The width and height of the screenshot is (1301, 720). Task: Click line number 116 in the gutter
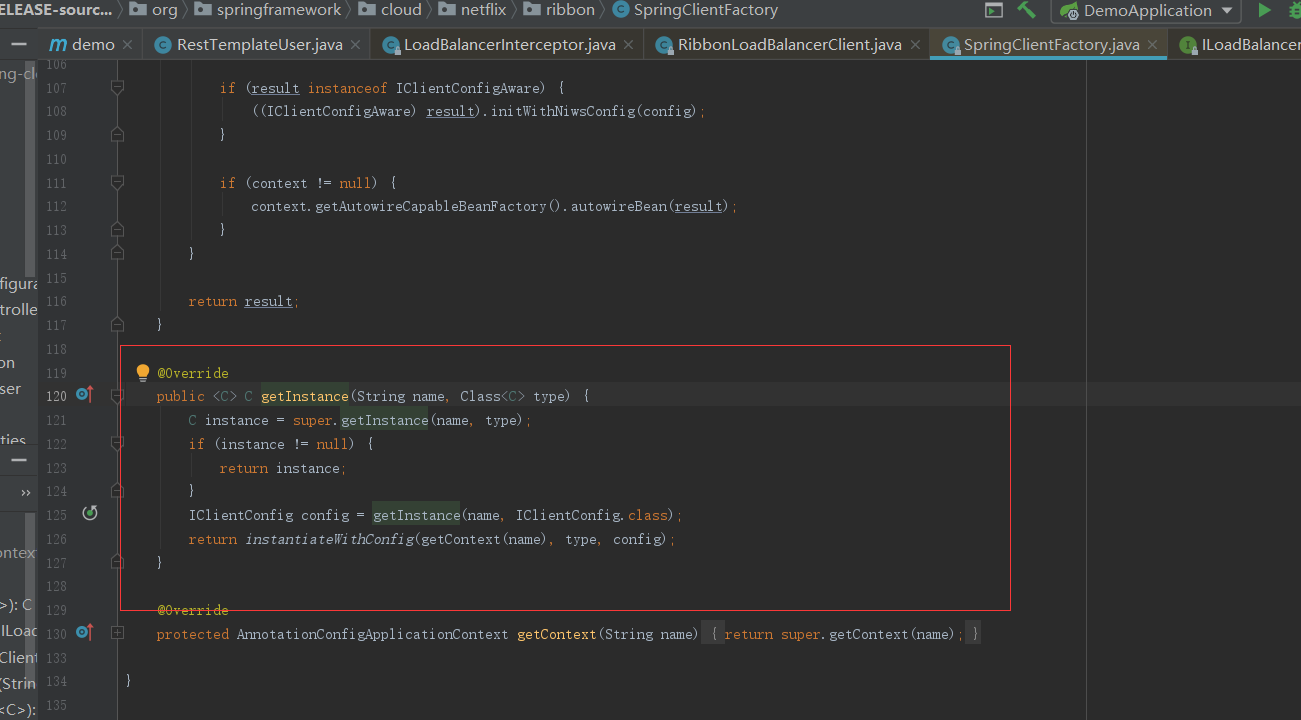click(56, 301)
